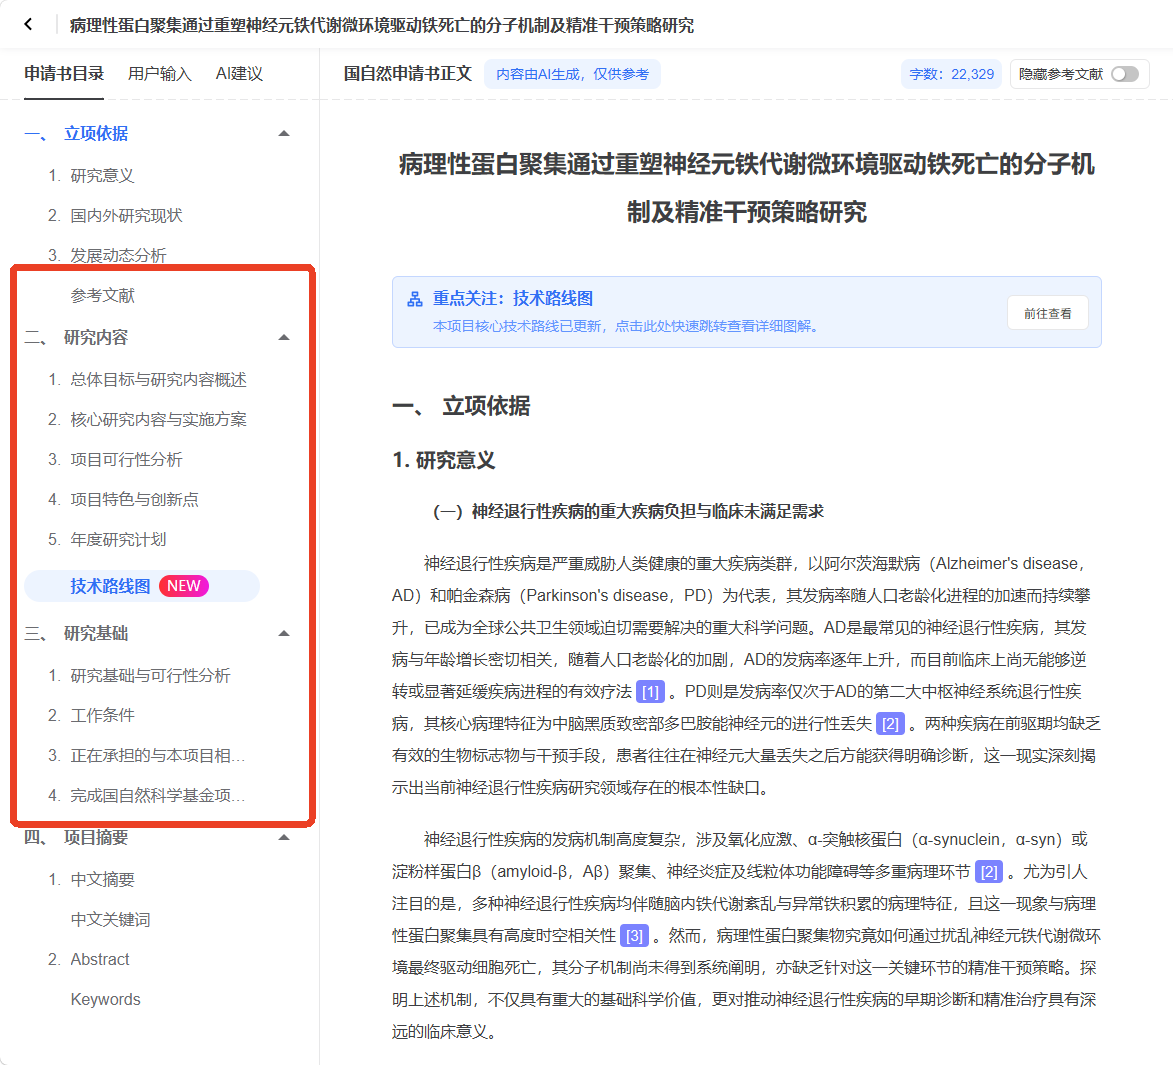Go to 研究意义 in the outline
1173x1065 pixels.
pyautogui.click(x=102, y=176)
